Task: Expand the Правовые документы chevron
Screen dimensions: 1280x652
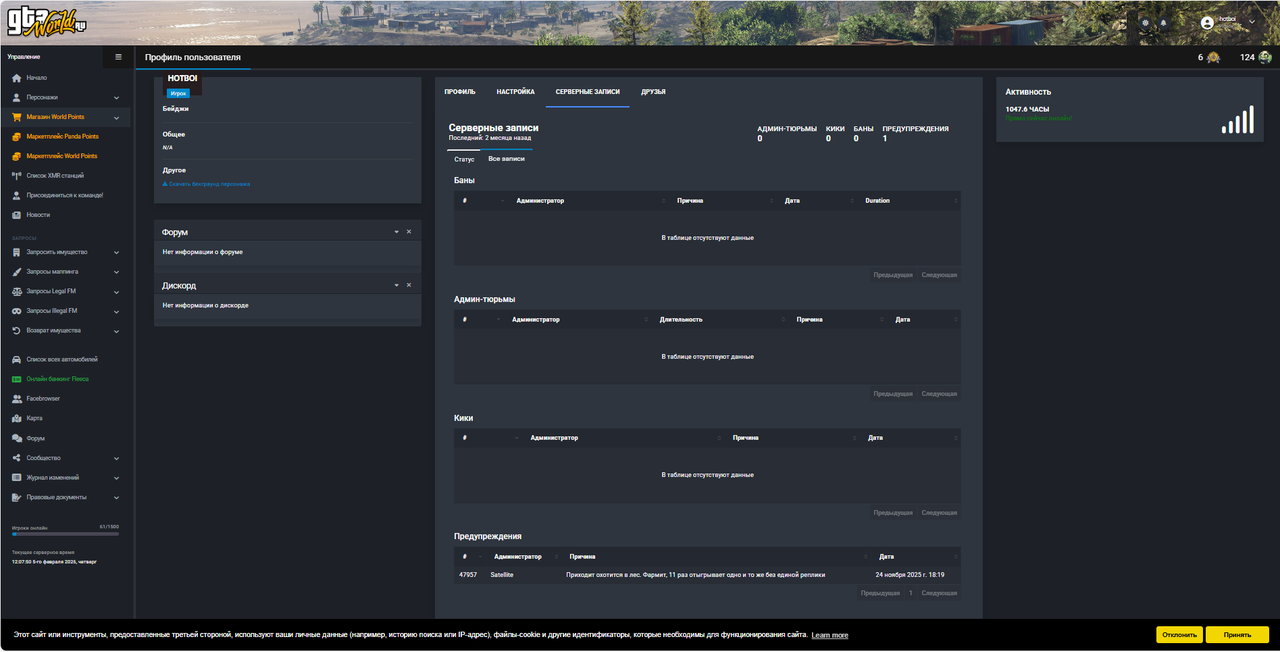Action: pos(117,497)
